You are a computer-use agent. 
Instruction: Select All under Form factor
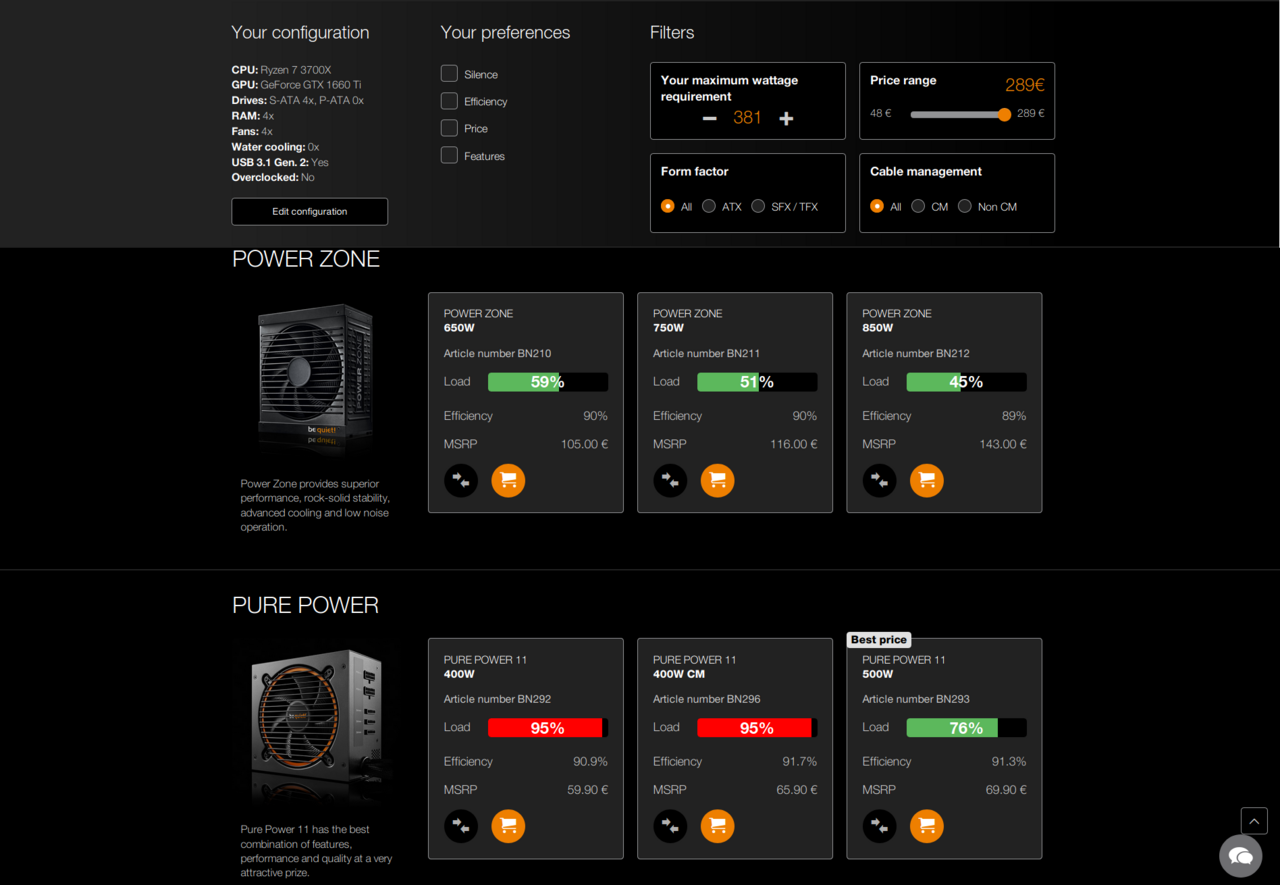tap(668, 206)
